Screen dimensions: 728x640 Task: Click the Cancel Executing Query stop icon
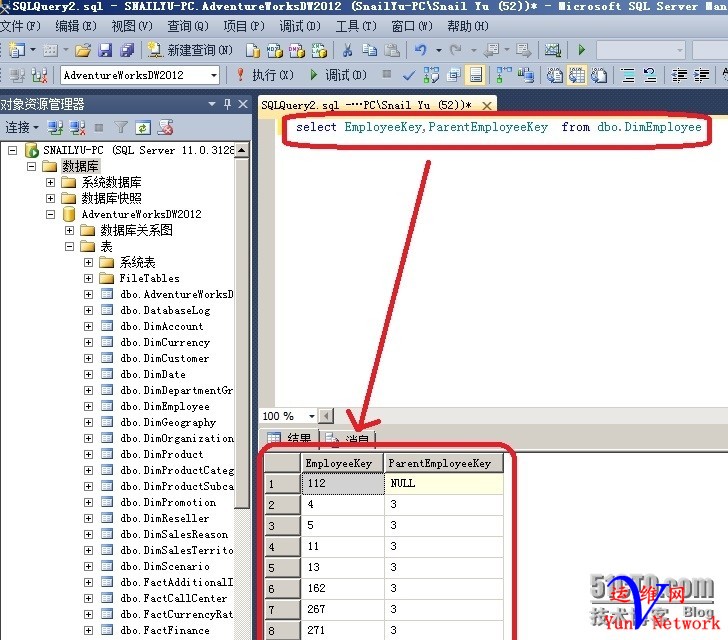coord(386,74)
